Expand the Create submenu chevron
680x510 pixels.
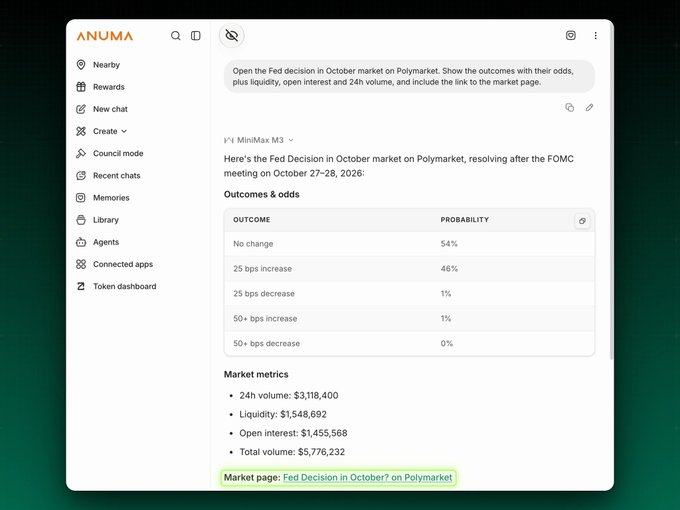pos(124,131)
